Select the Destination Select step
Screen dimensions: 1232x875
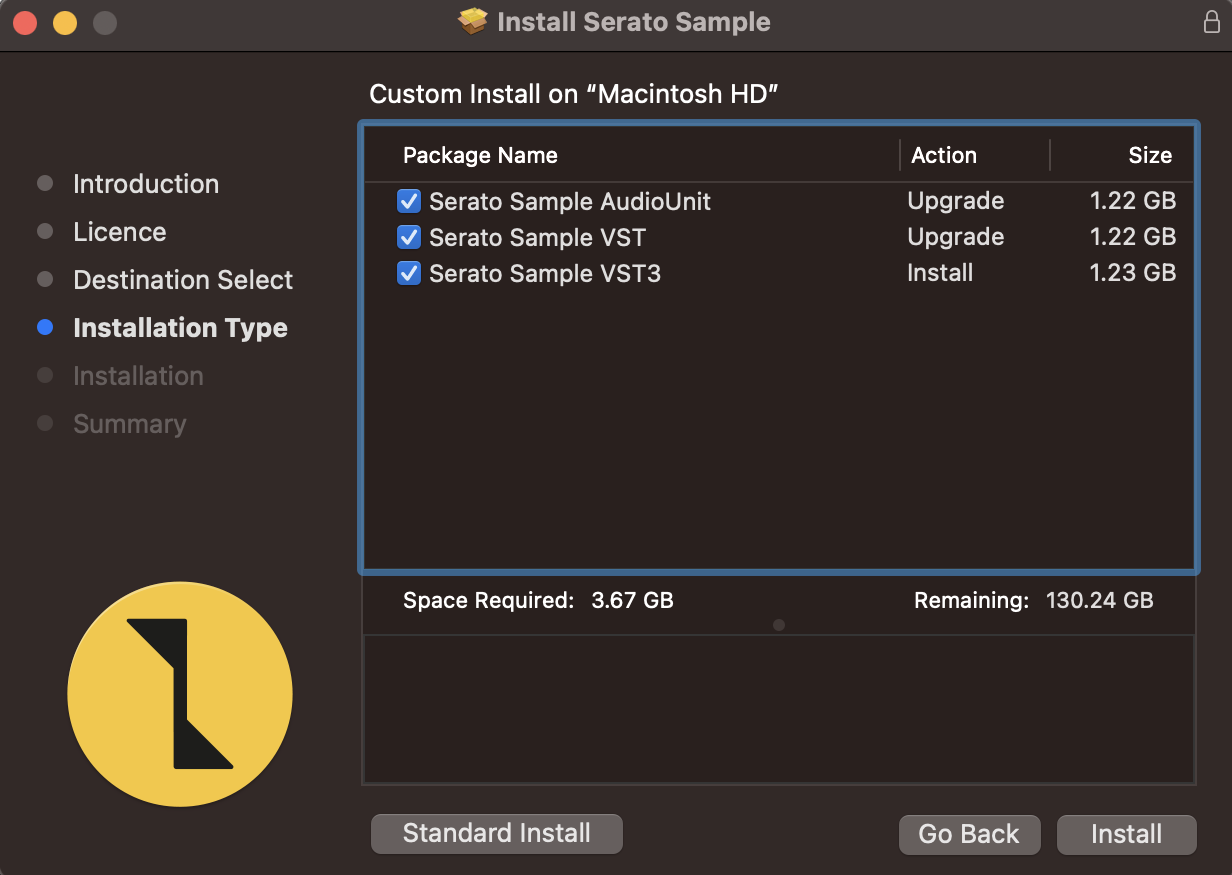coord(183,280)
